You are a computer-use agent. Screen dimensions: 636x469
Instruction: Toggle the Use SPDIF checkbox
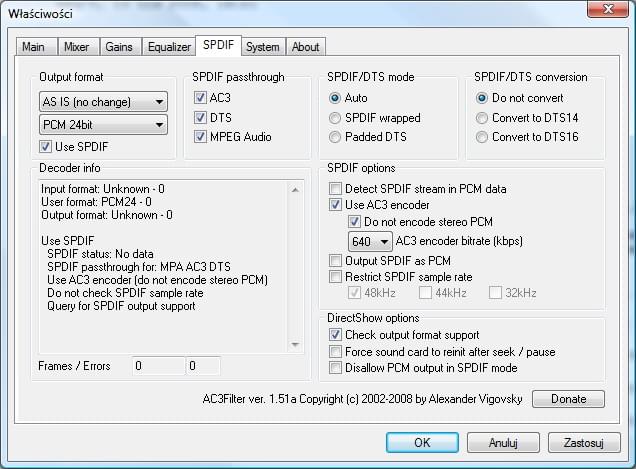tap(47, 148)
